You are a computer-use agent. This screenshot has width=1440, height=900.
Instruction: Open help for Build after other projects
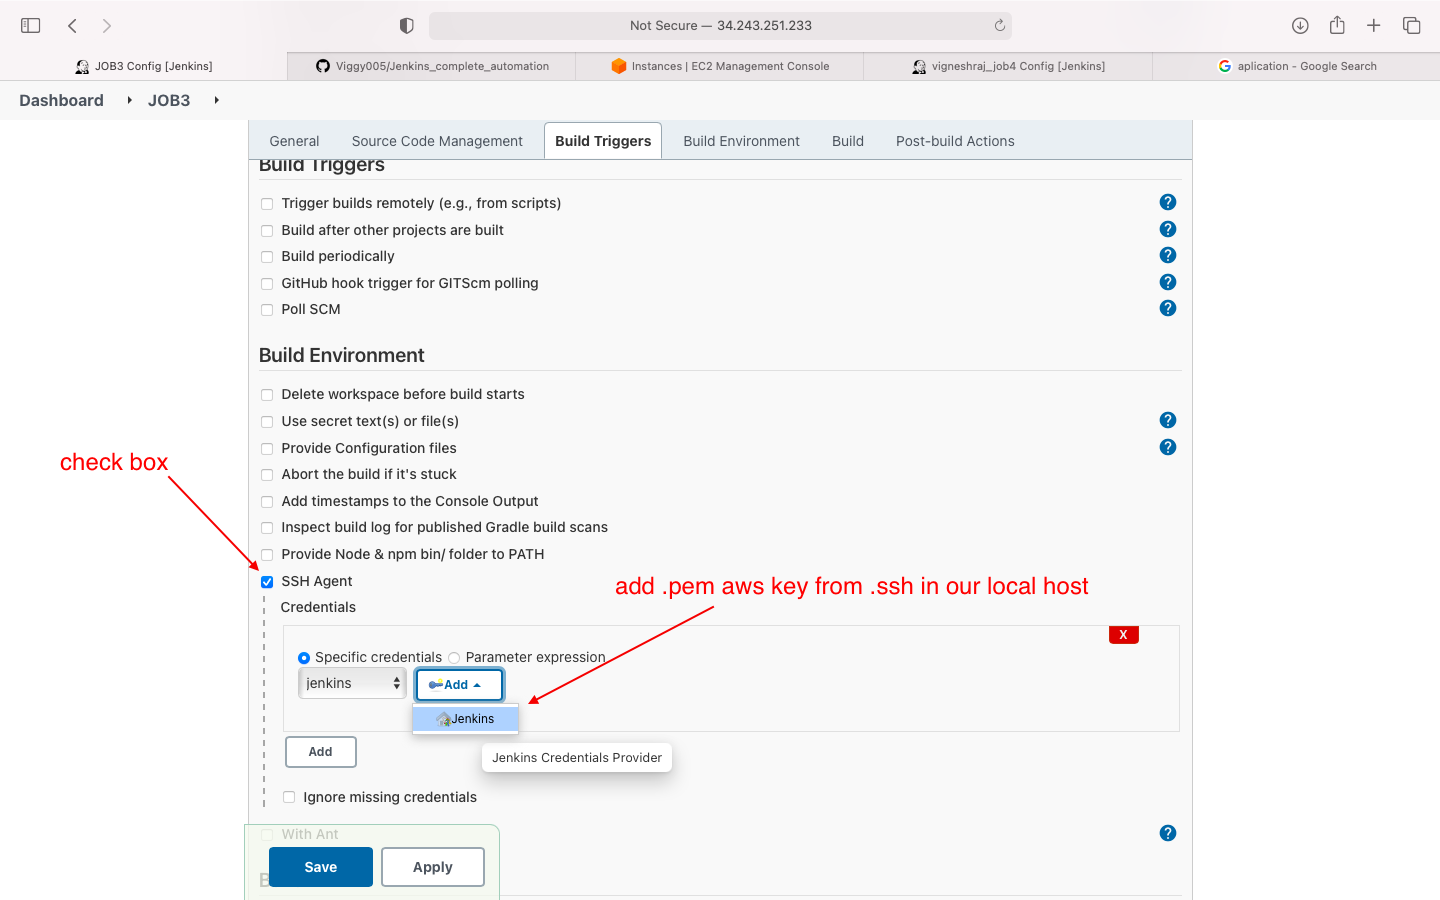[1168, 229]
